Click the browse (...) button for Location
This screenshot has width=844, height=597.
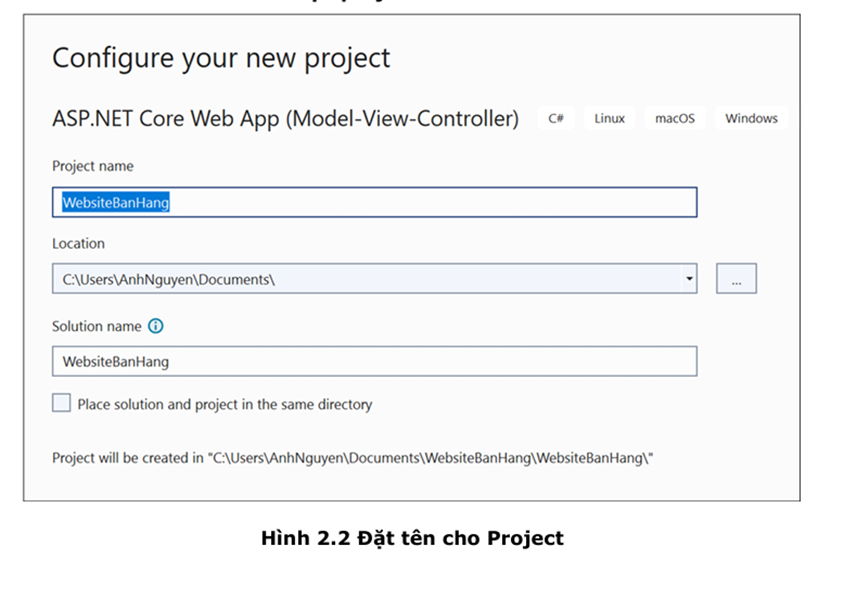(x=736, y=280)
